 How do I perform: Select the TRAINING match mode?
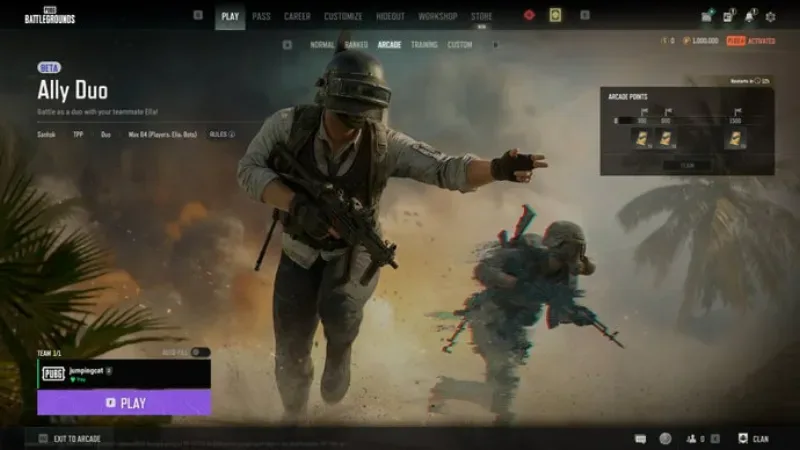click(x=424, y=45)
